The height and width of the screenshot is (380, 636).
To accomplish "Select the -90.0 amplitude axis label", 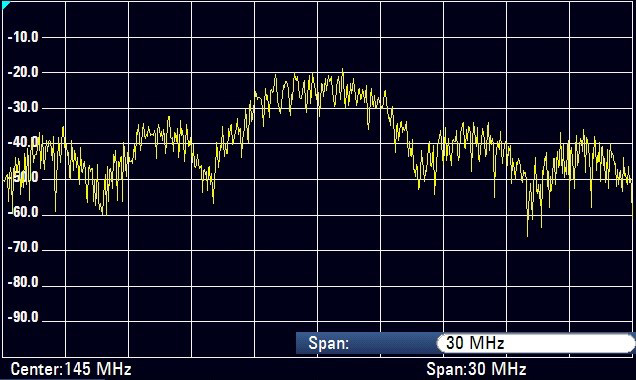I will [23, 317].
